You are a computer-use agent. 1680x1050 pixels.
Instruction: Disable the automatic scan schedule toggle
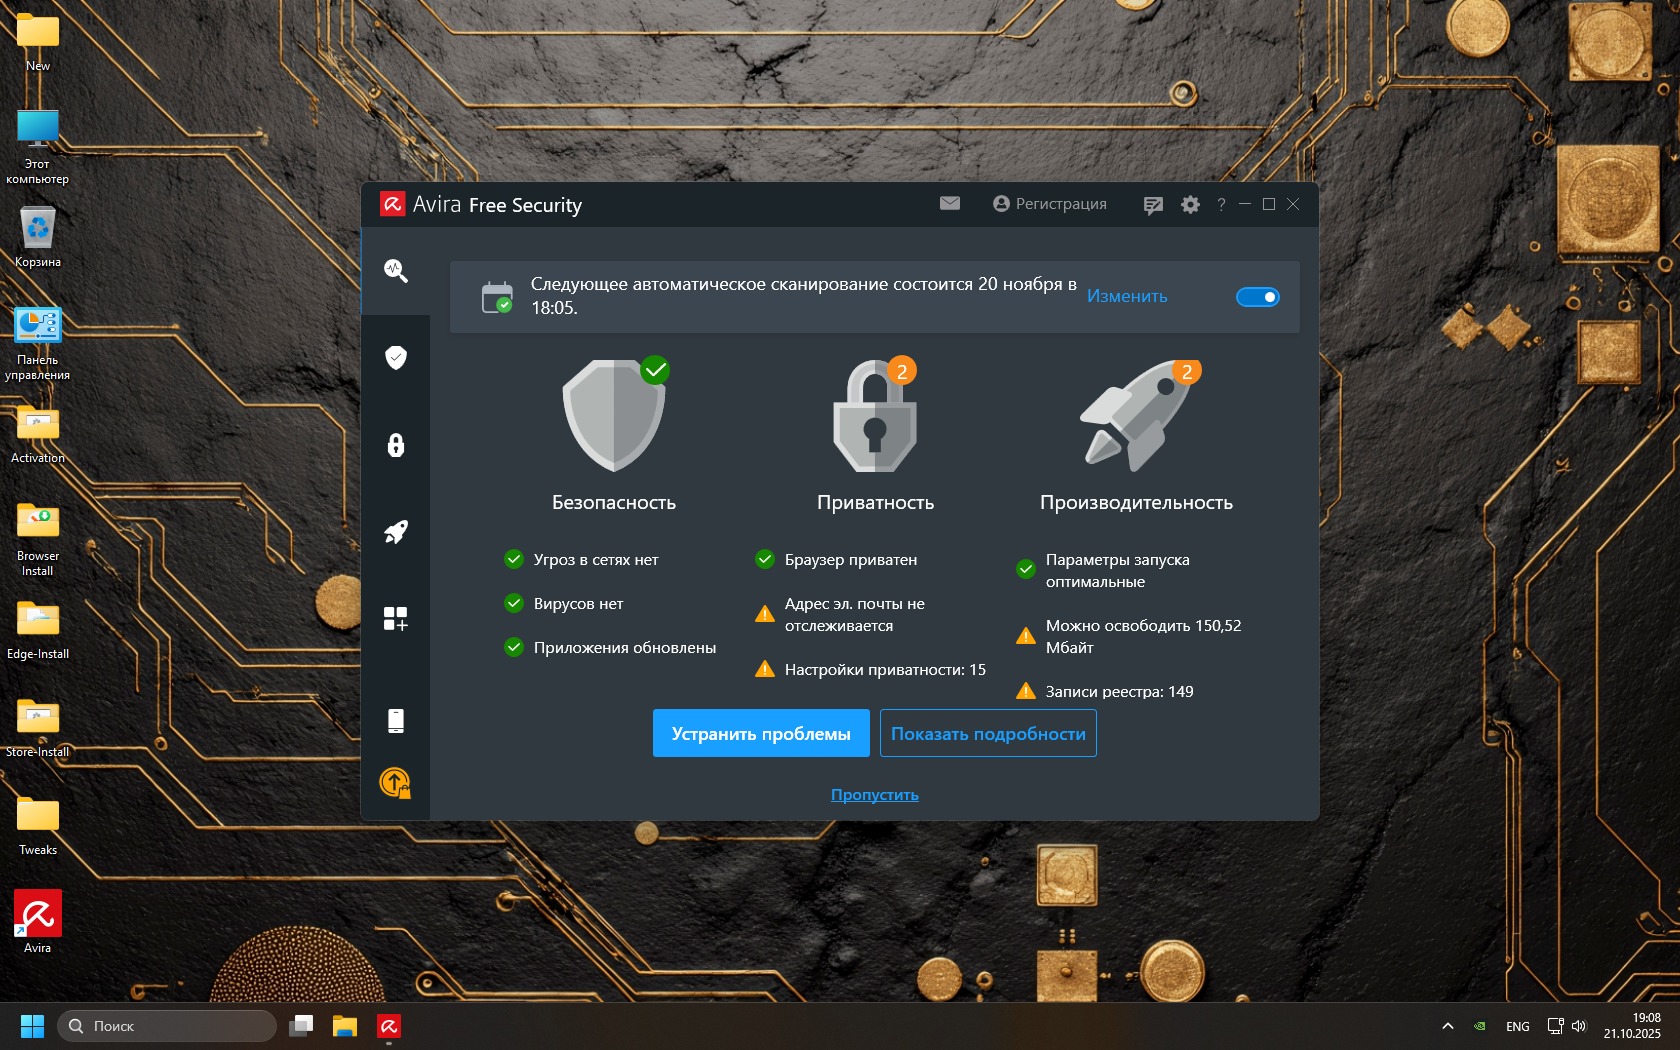1257,297
